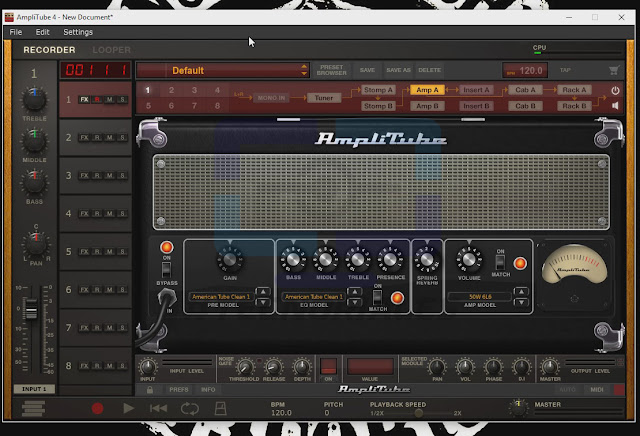Open the File menu

tap(16, 32)
